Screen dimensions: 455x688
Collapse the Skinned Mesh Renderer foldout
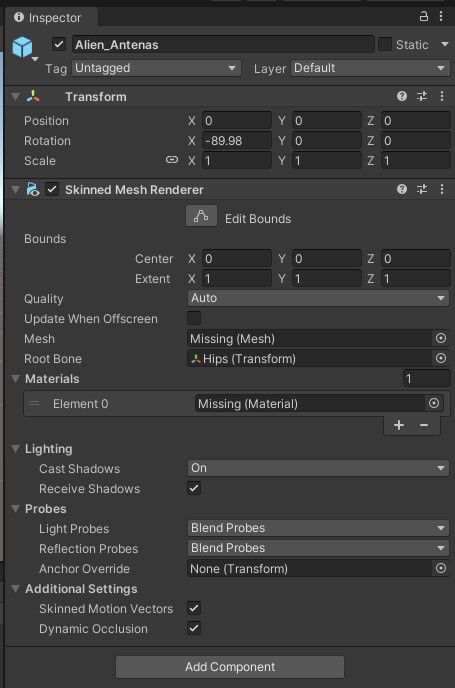point(15,190)
